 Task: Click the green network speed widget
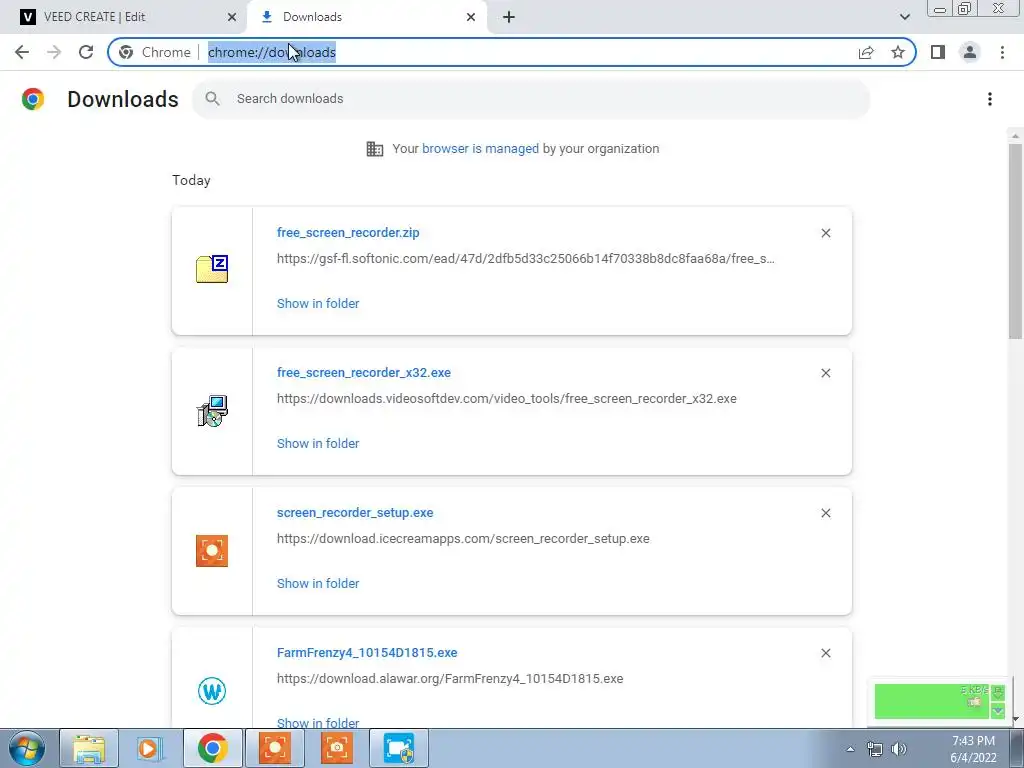pyautogui.click(x=939, y=701)
